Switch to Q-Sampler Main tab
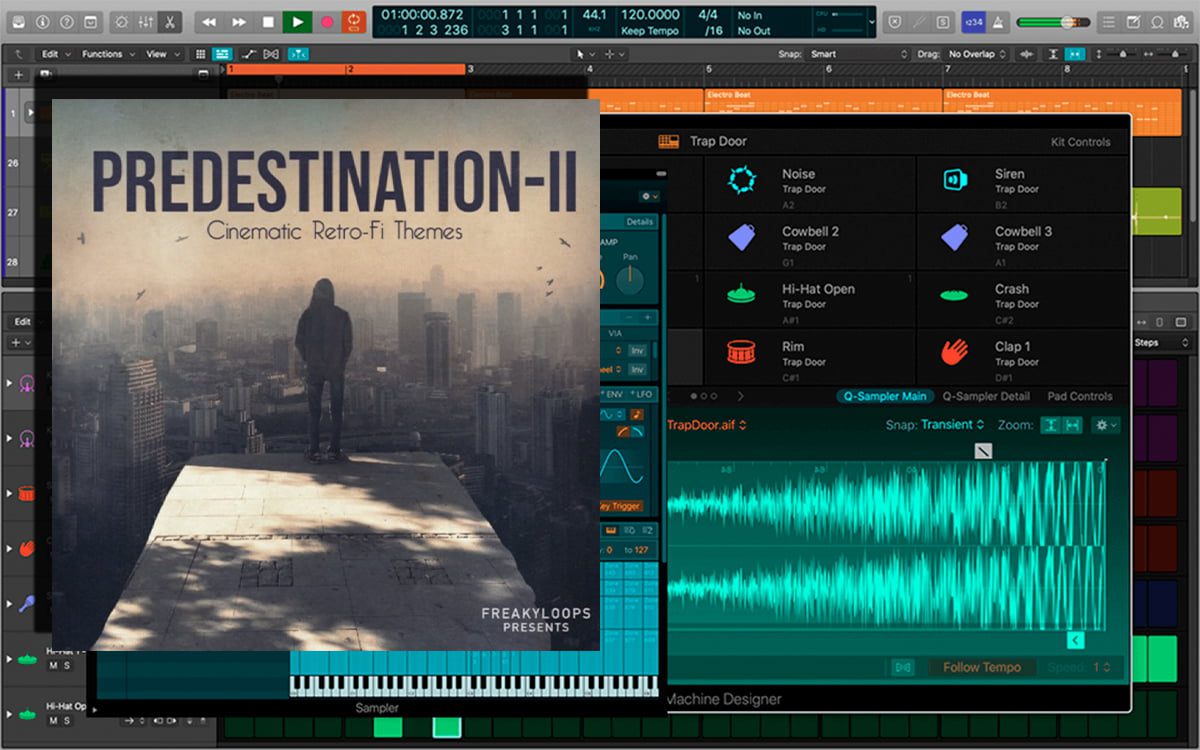The image size is (1200, 750). (x=885, y=396)
